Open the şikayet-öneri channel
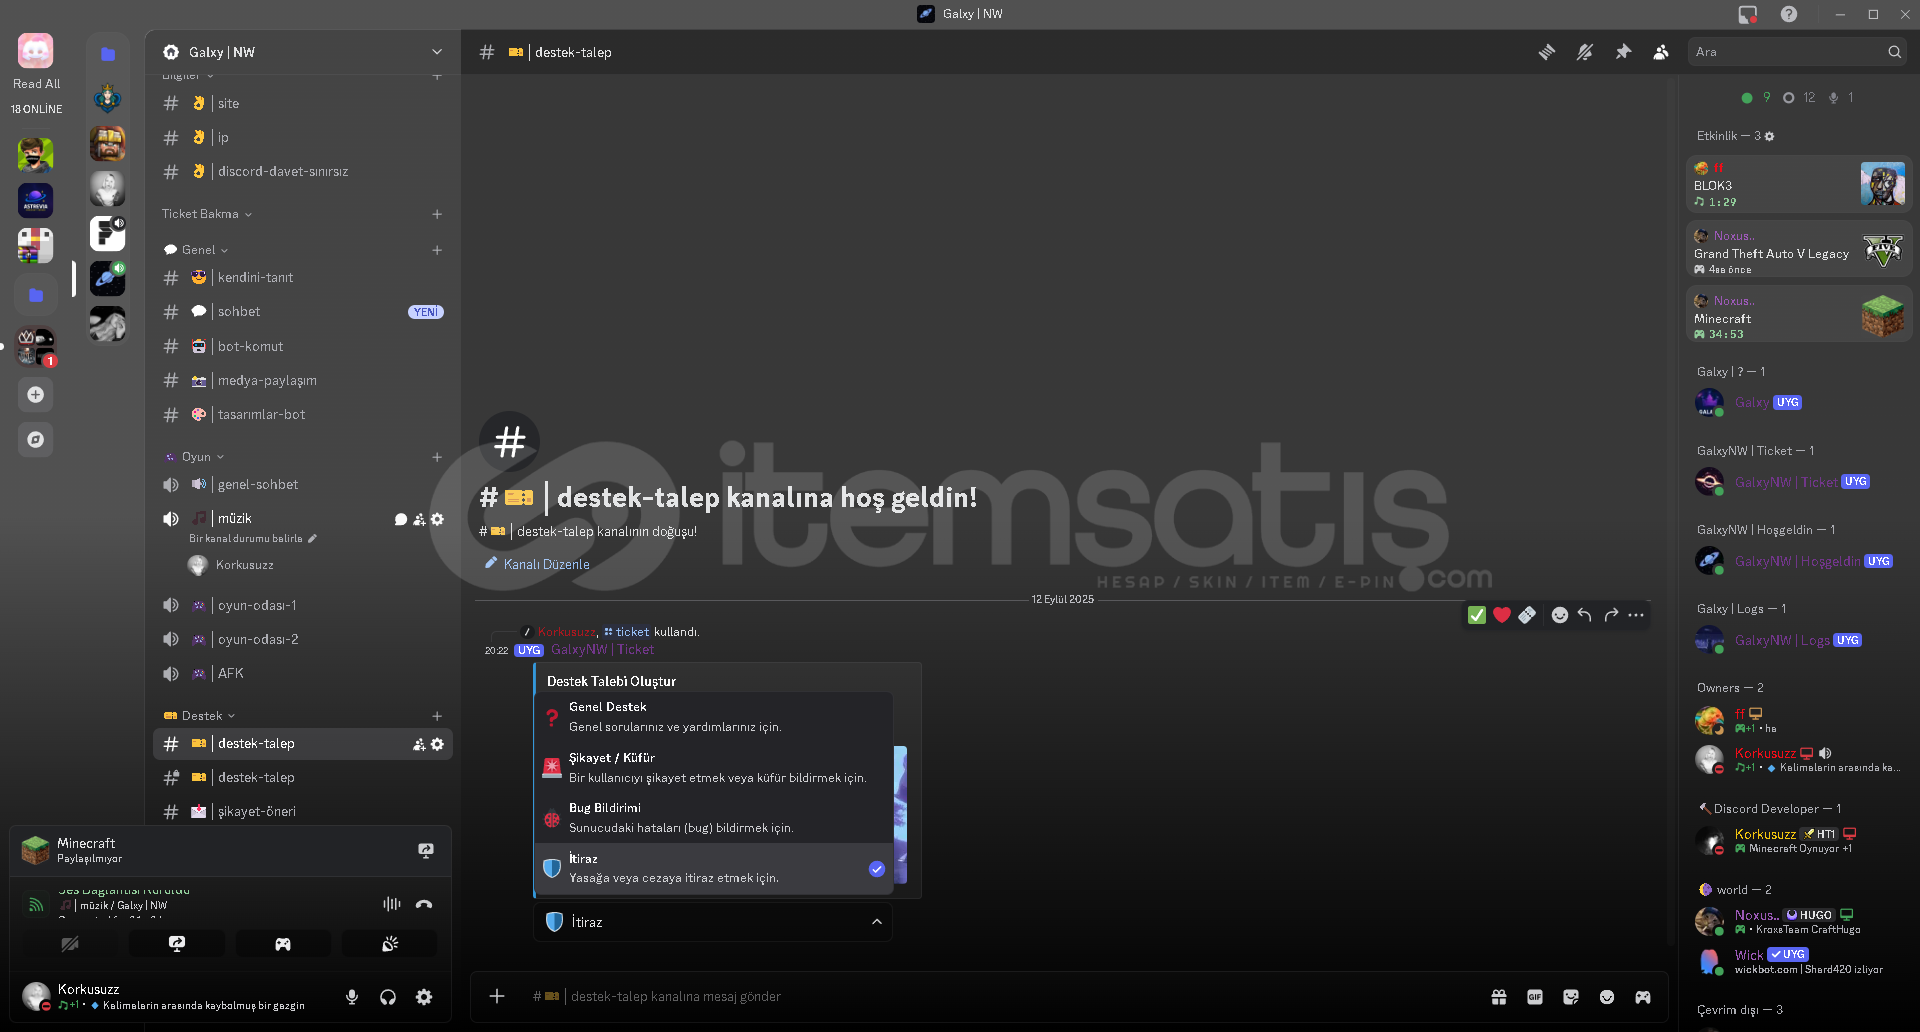The image size is (1920, 1032). point(302,811)
